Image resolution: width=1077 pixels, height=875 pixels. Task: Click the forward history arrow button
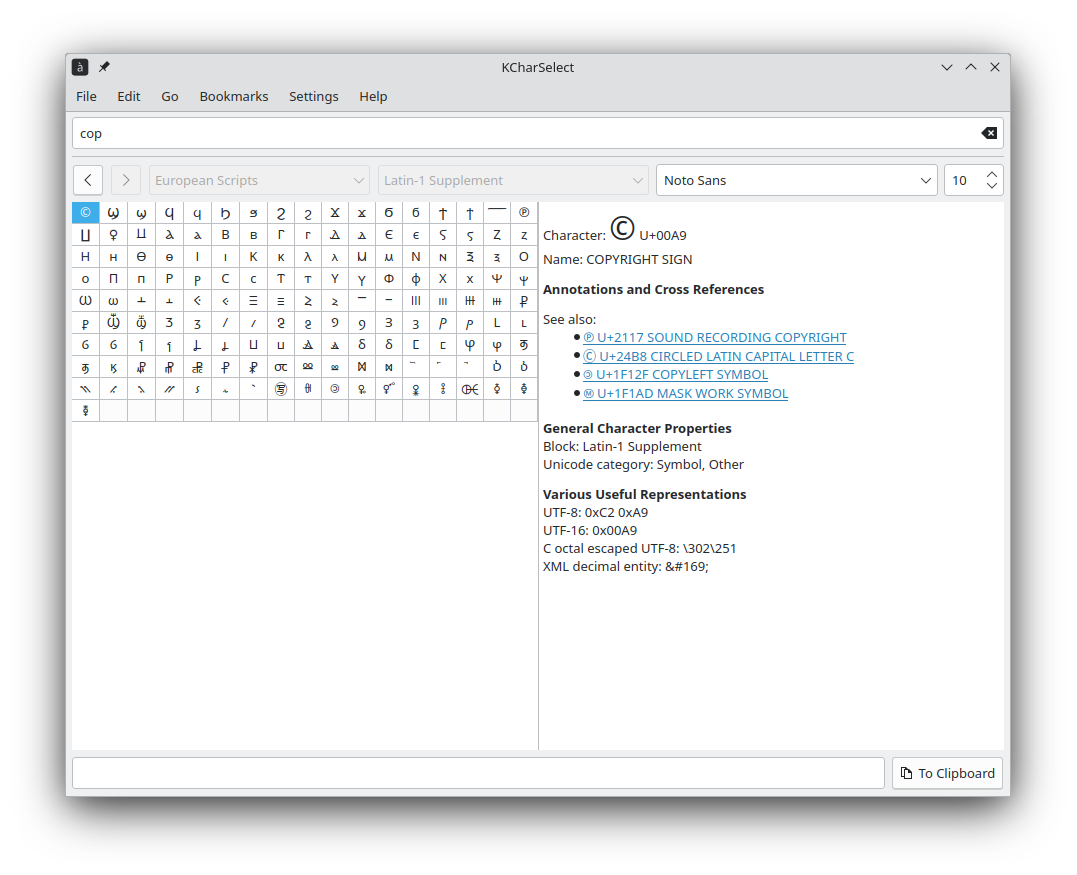click(125, 180)
